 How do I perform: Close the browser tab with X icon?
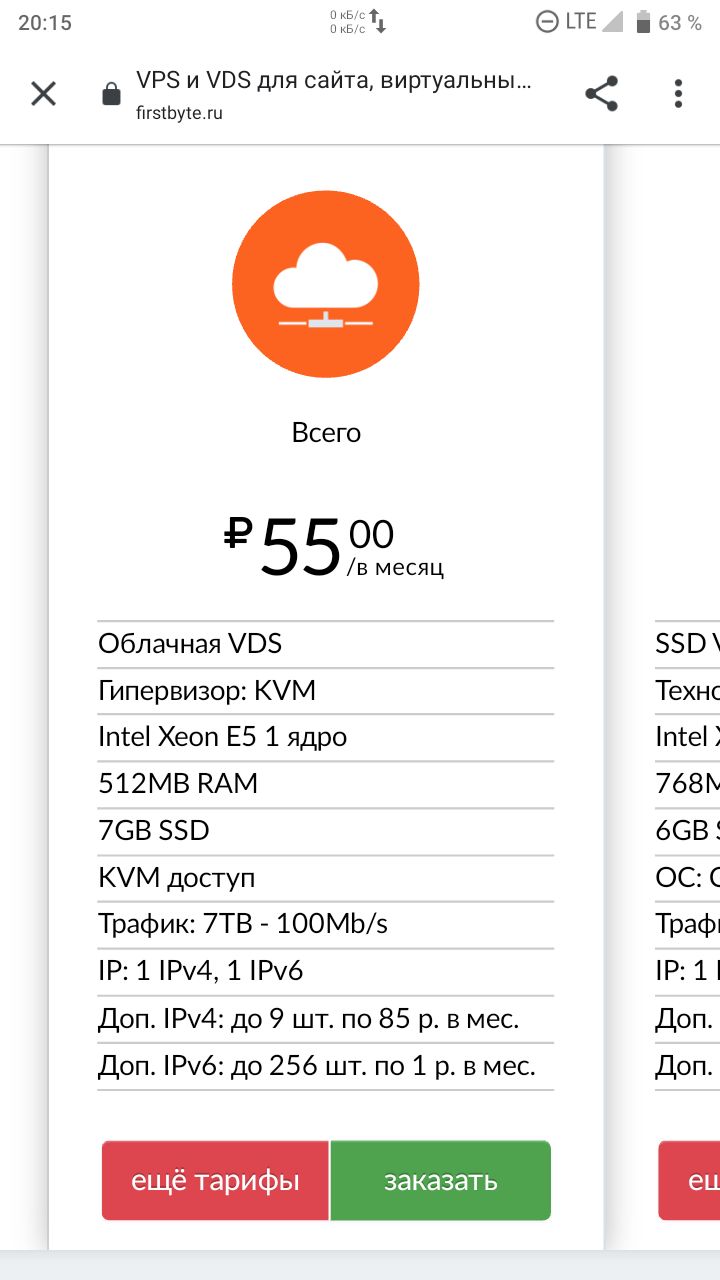coord(43,94)
